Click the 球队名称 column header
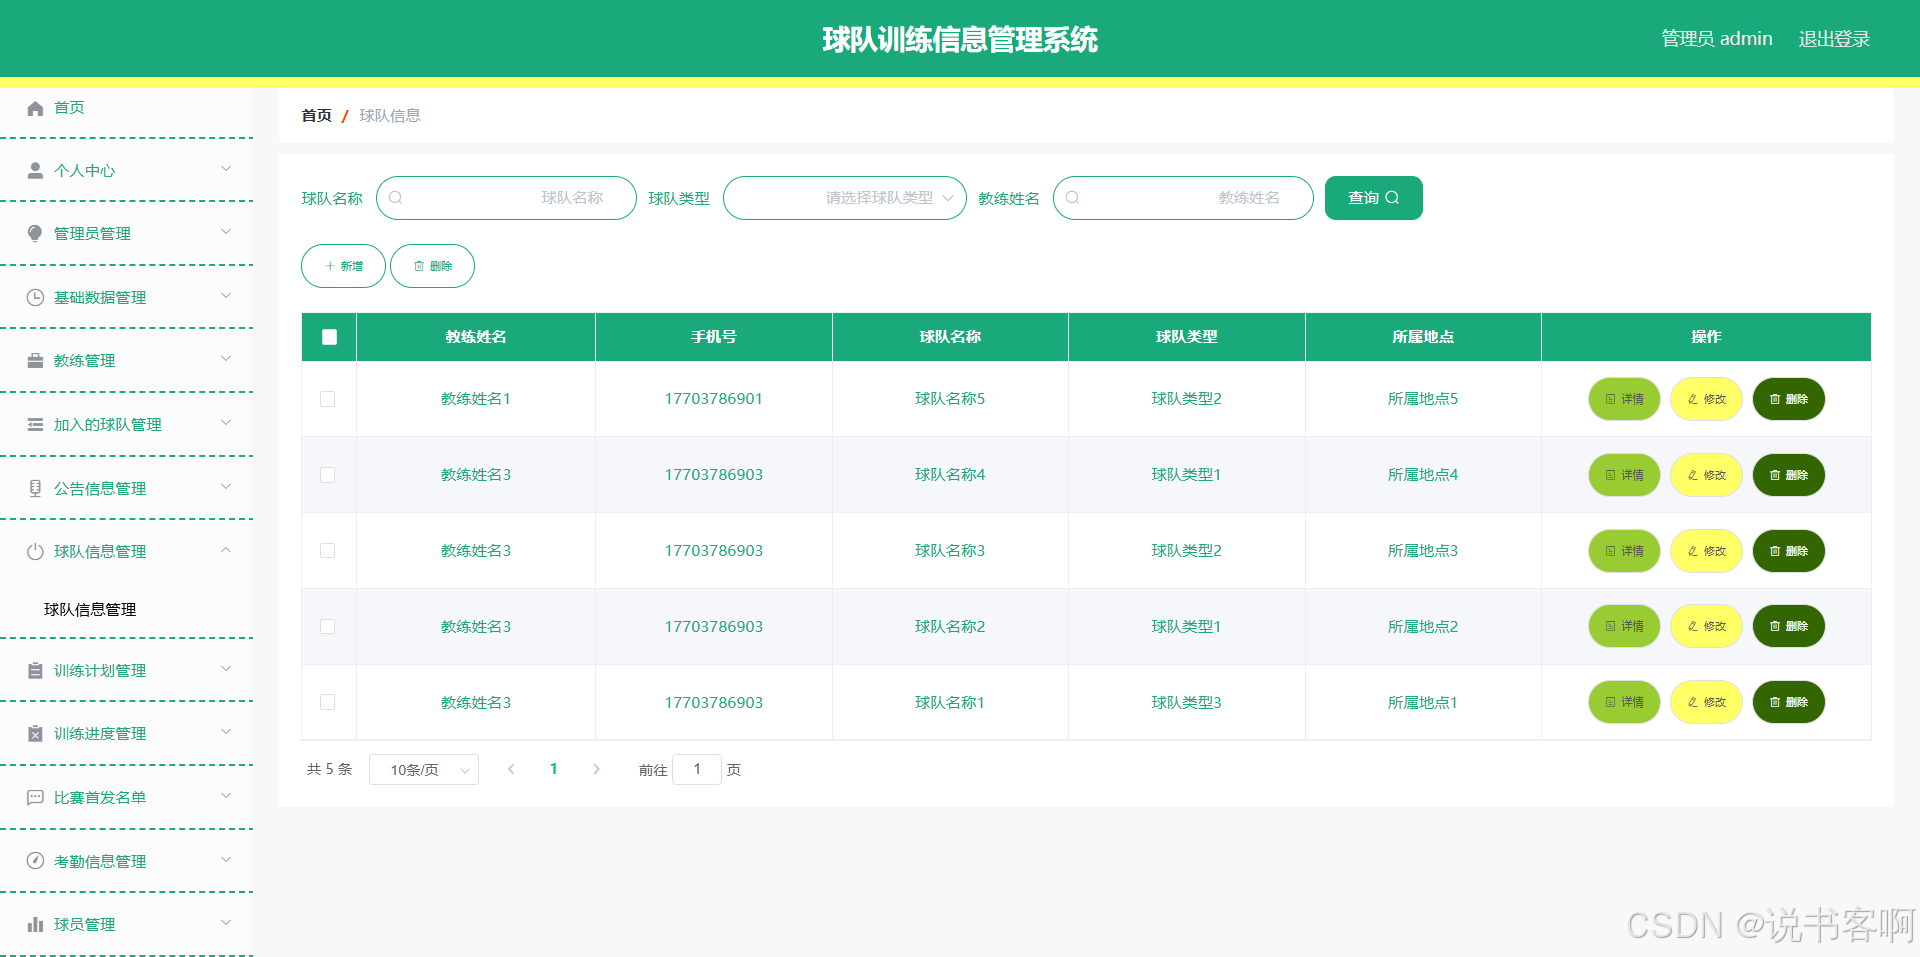The height and width of the screenshot is (957, 1920). [950, 337]
